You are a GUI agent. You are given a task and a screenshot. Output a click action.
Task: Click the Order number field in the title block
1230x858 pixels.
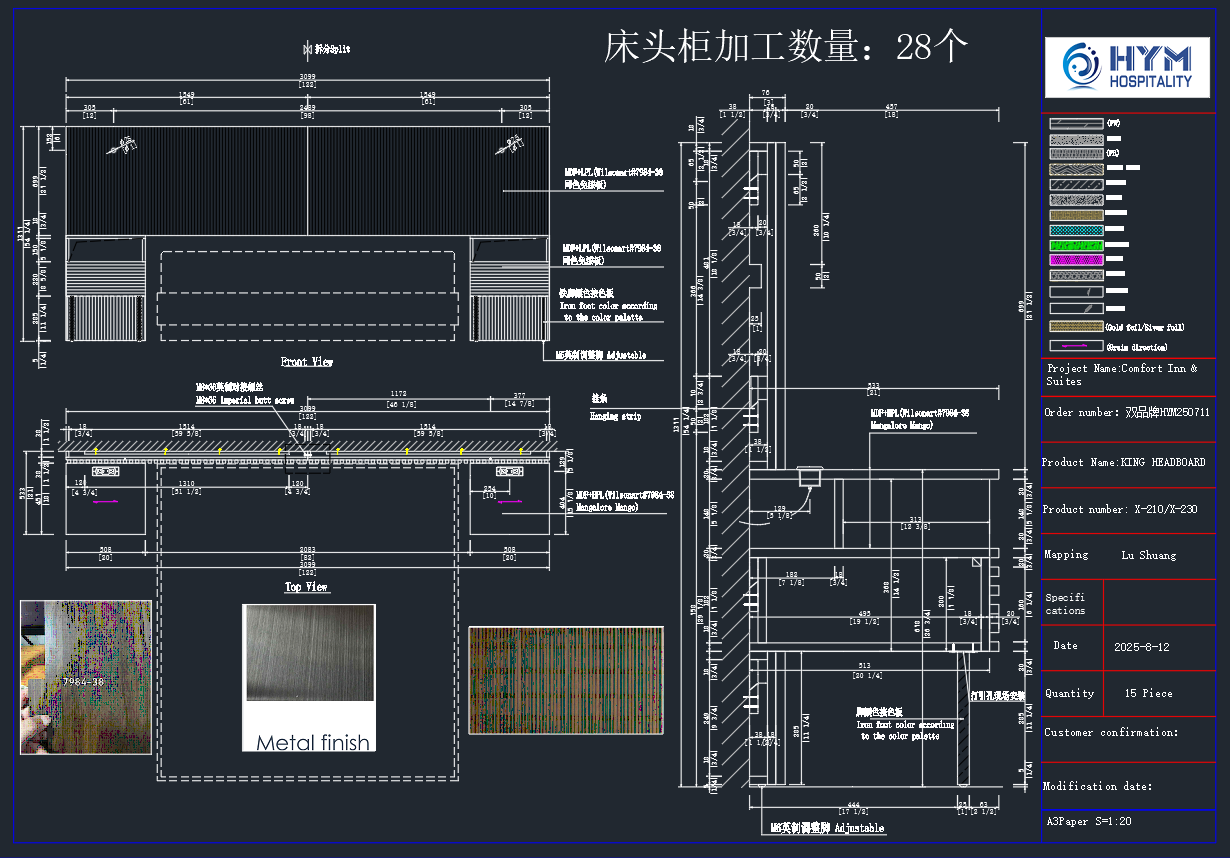point(1127,412)
